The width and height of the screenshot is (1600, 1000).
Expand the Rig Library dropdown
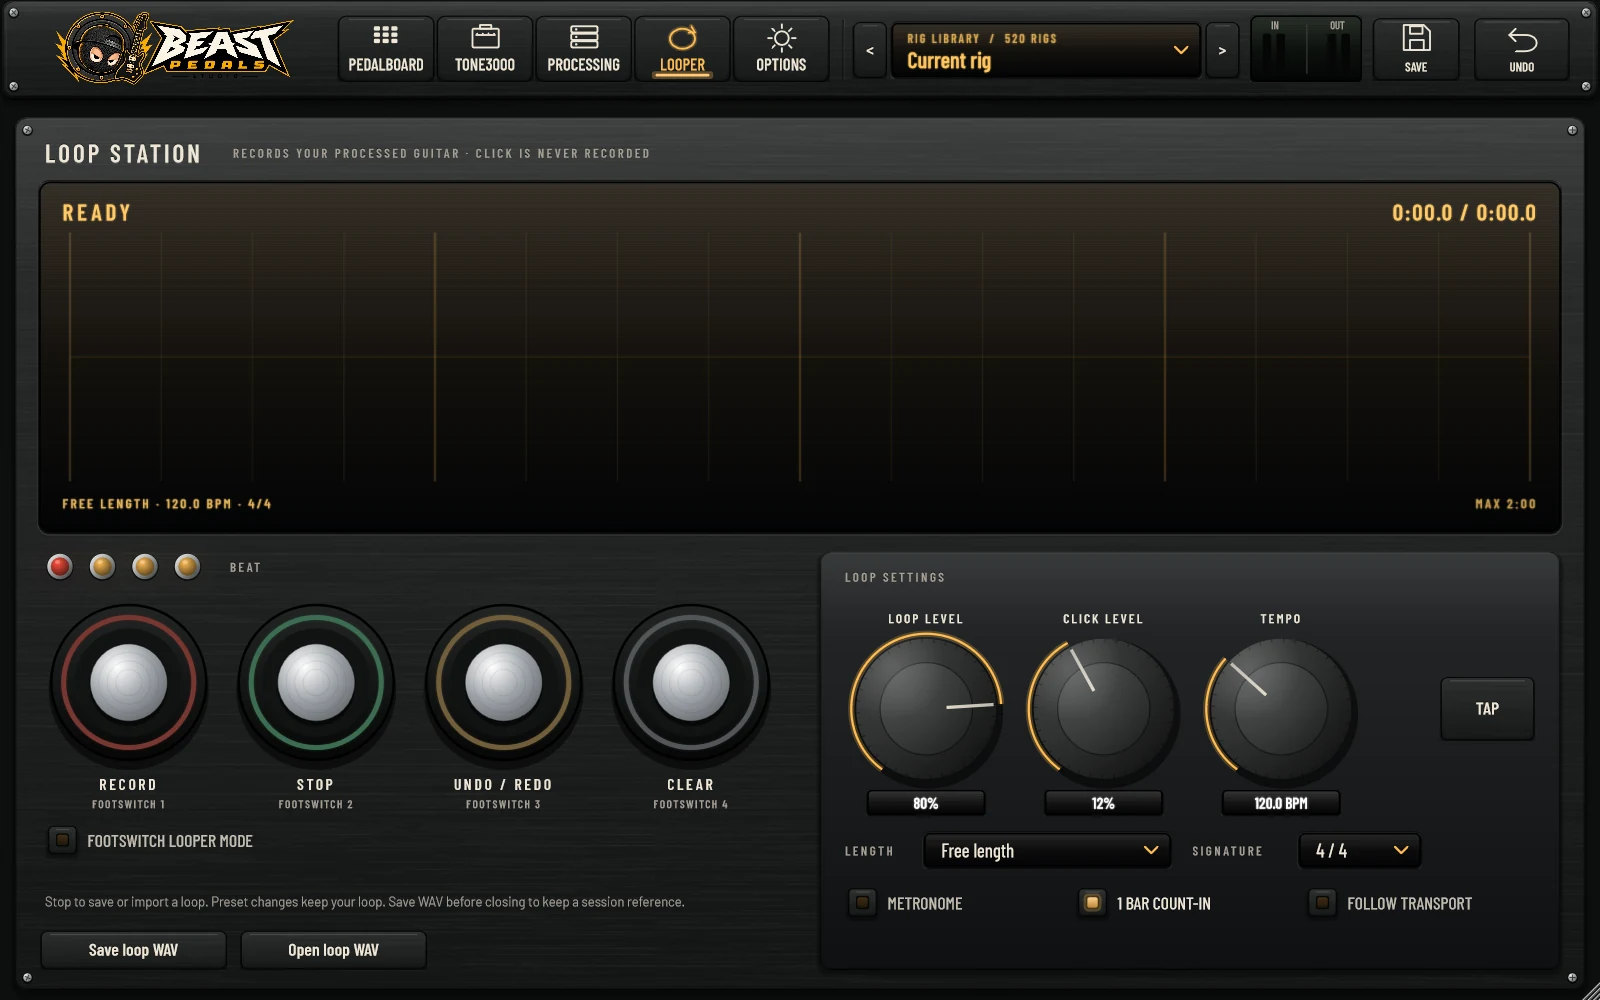[1046, 50]
